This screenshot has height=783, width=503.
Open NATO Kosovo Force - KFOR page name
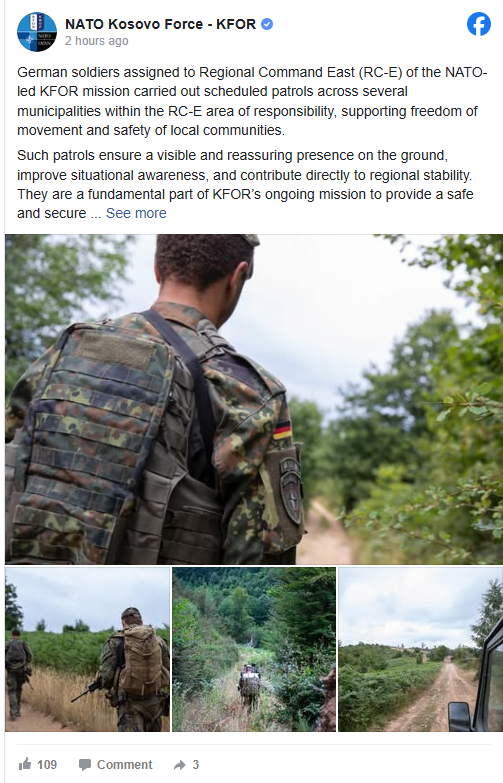(160, 24)
